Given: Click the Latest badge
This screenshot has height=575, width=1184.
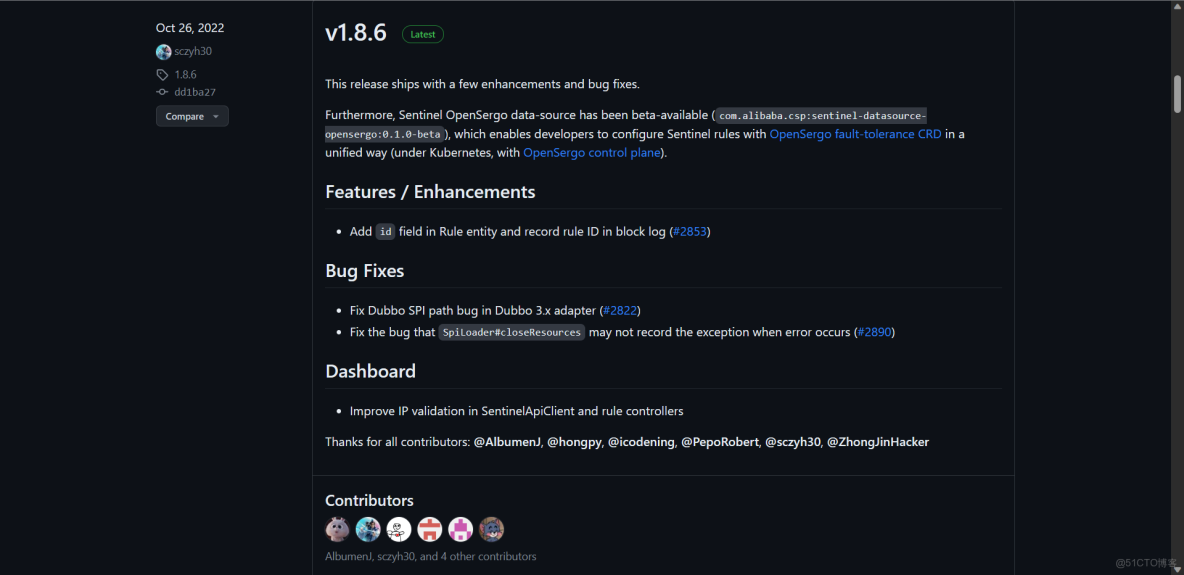Looking at the screenshot, I should (x=423, y=34).
